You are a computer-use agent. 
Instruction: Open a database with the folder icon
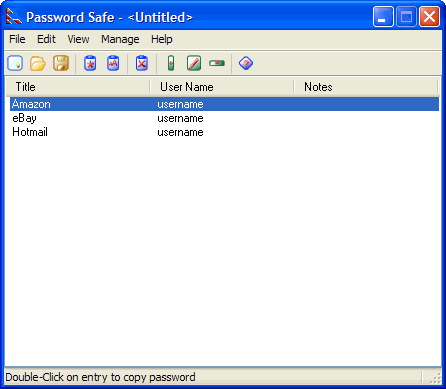click(38, 63)
